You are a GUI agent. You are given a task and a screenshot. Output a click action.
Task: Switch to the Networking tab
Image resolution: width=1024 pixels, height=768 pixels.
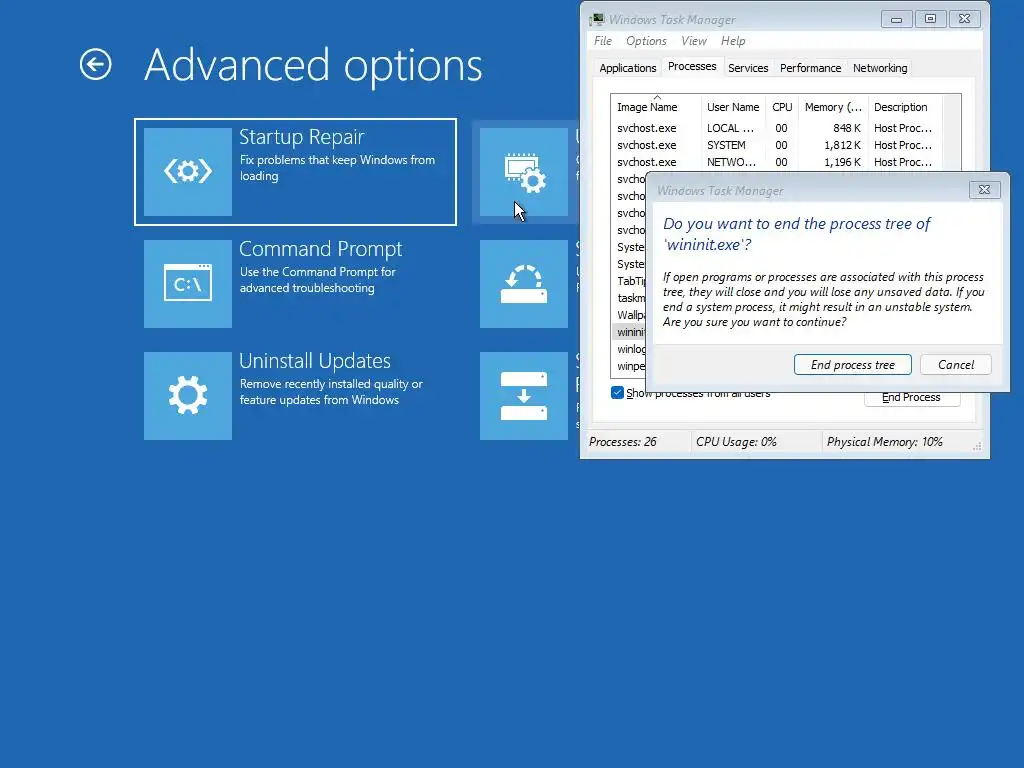pos(880,68)
